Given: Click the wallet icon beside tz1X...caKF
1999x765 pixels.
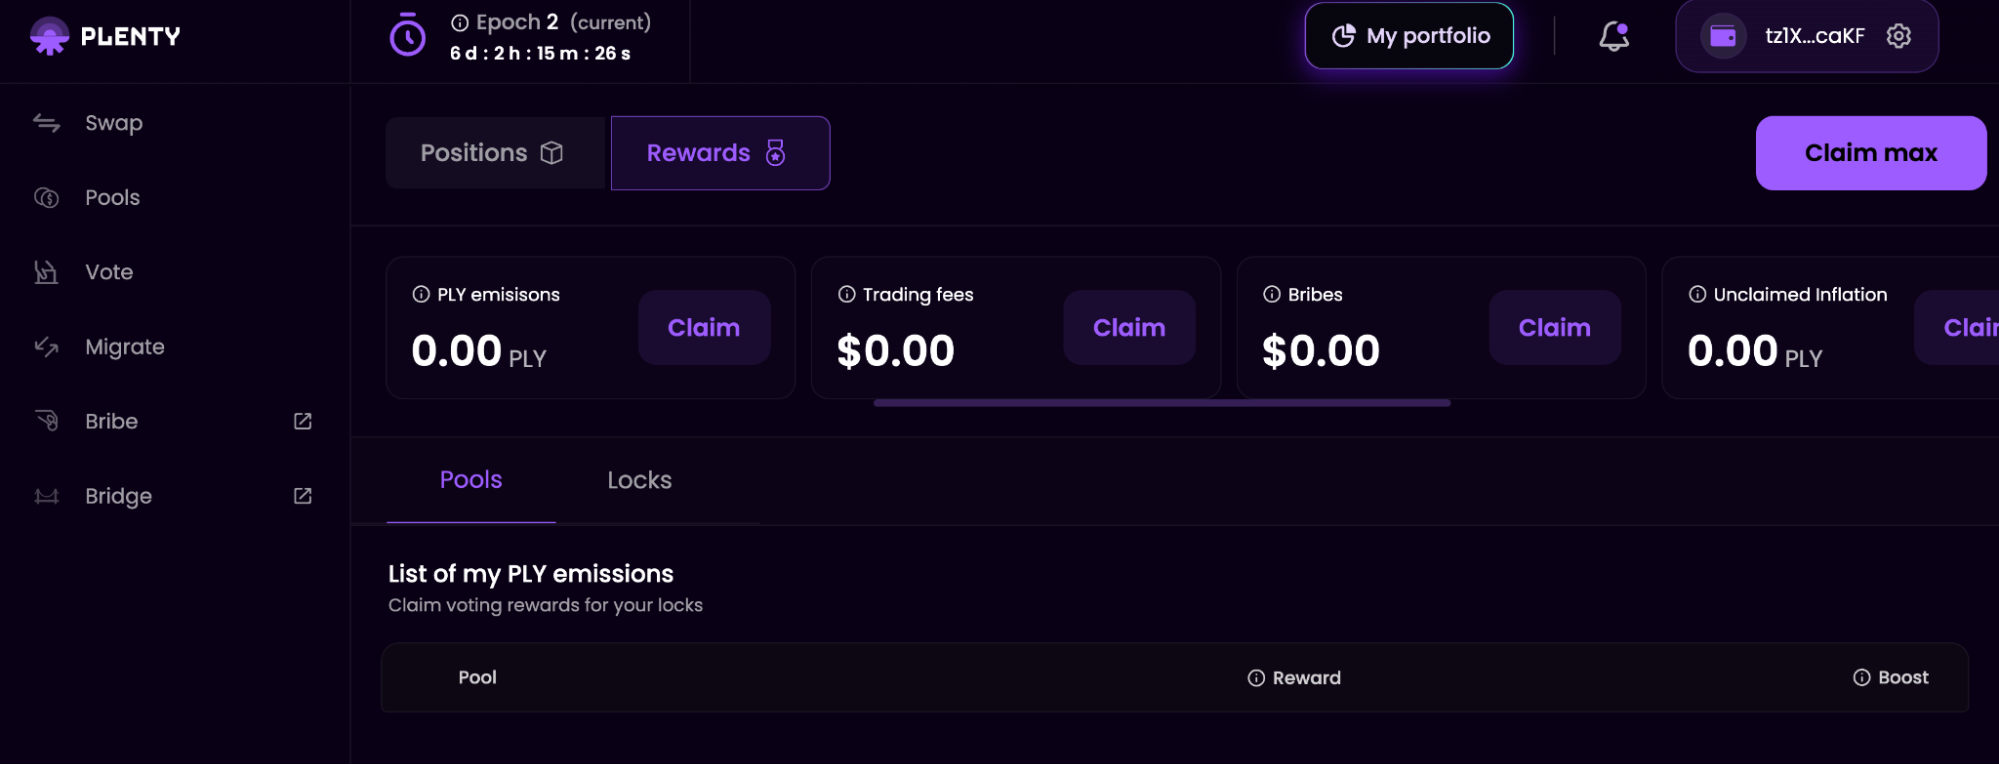Looking at the screenshot, I should [1722, 36].
